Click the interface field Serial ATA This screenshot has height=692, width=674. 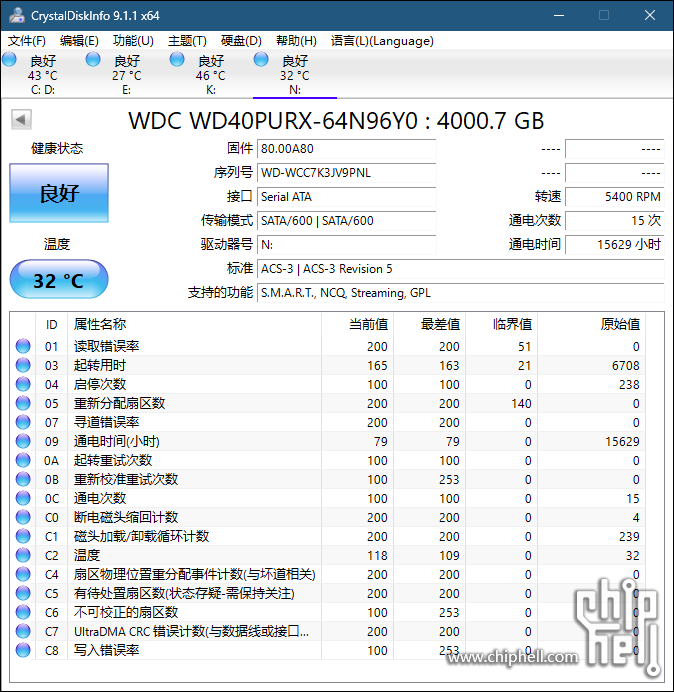tap(346, 196)
